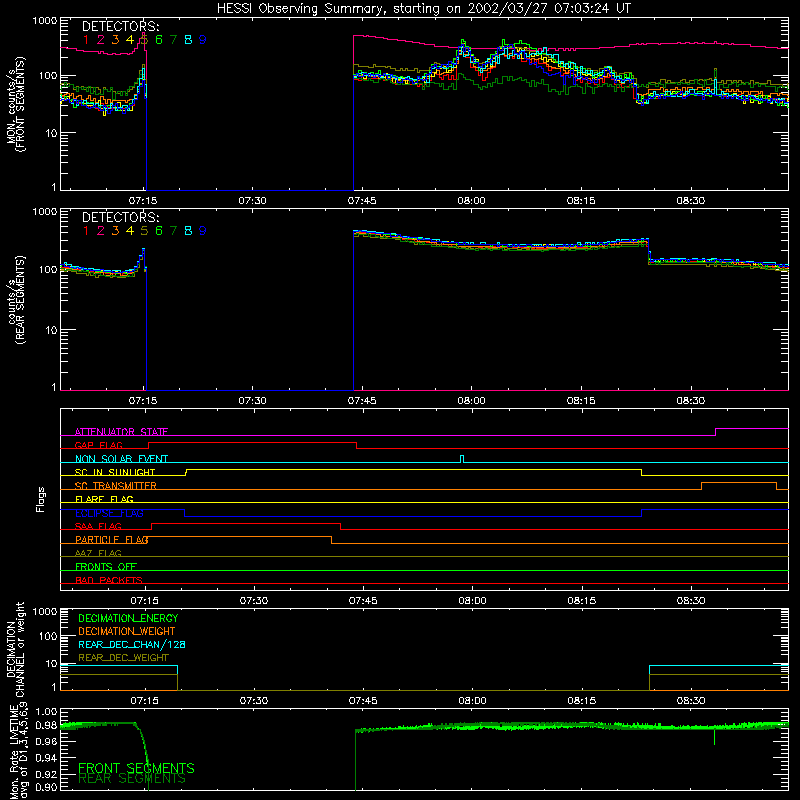800x800 pixels.
Task: Click detector number 2 in front segments legend
Action: [x=101, y=40]
